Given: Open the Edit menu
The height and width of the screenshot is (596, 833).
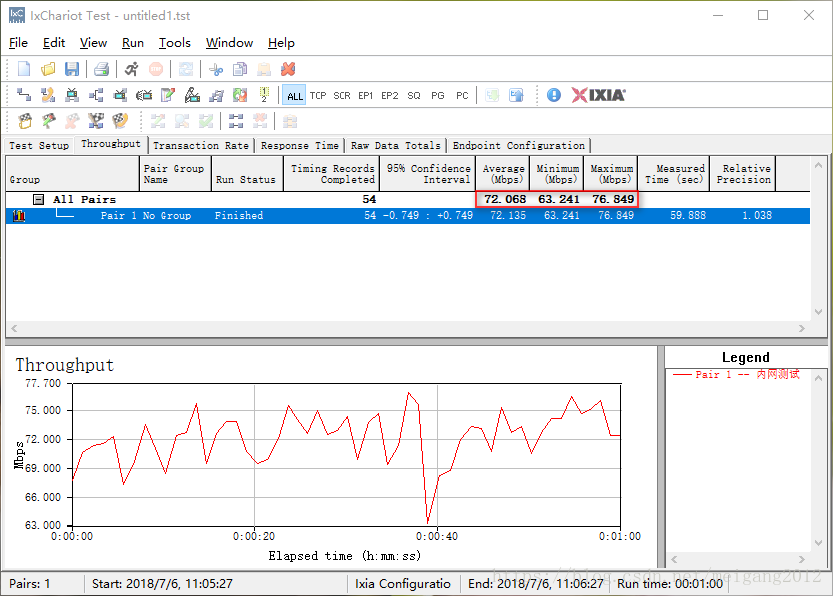Looking at the screenshot, I should pyautogui.click(x=54, y=43).
